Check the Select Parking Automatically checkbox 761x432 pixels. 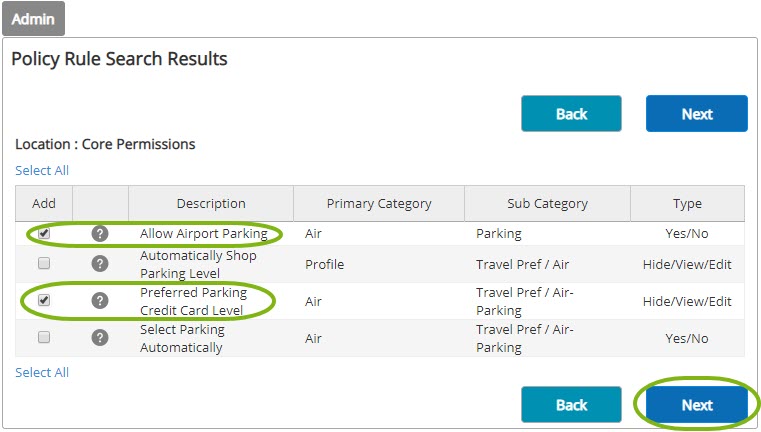click(x=44, y=337)
